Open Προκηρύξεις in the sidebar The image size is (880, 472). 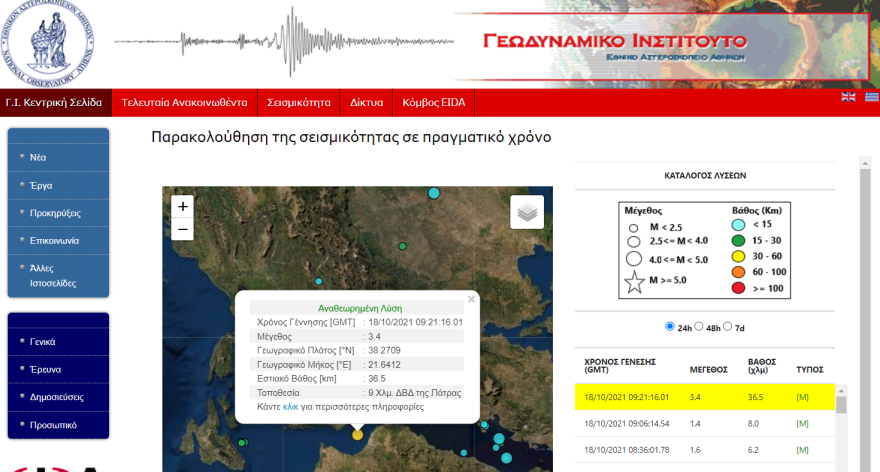tap(58, 213)
